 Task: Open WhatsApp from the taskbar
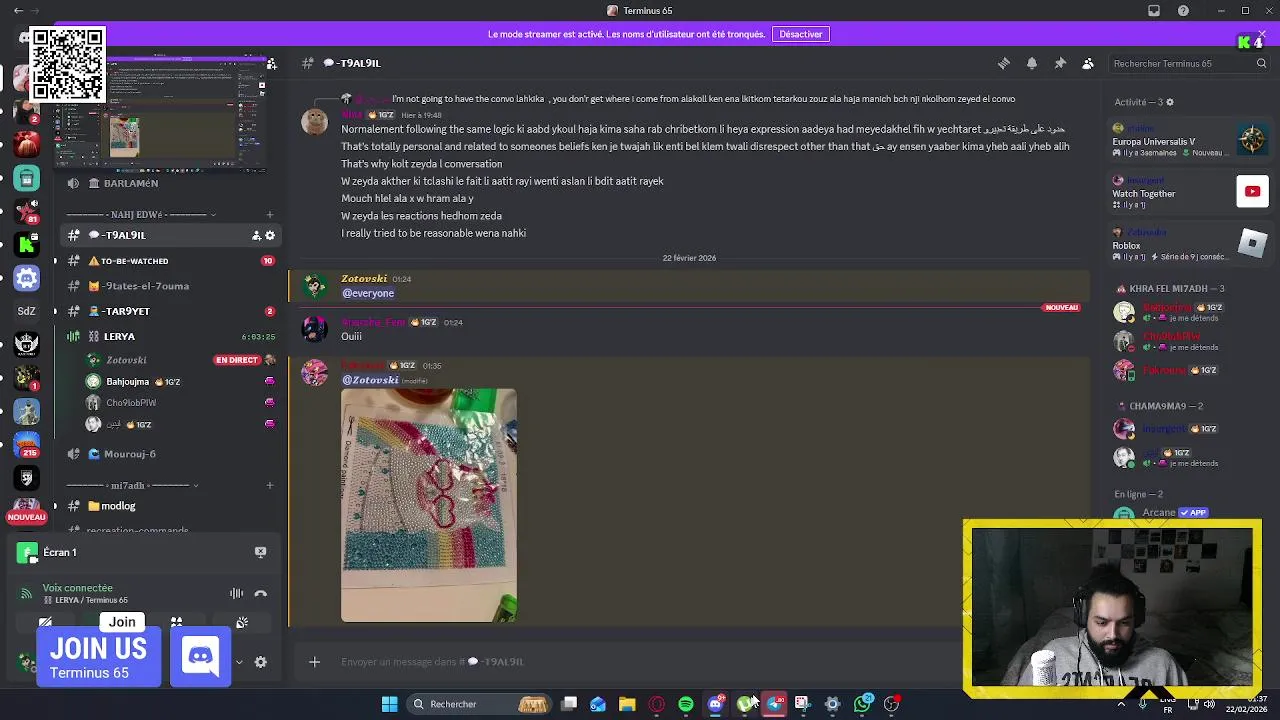(862, 704)
